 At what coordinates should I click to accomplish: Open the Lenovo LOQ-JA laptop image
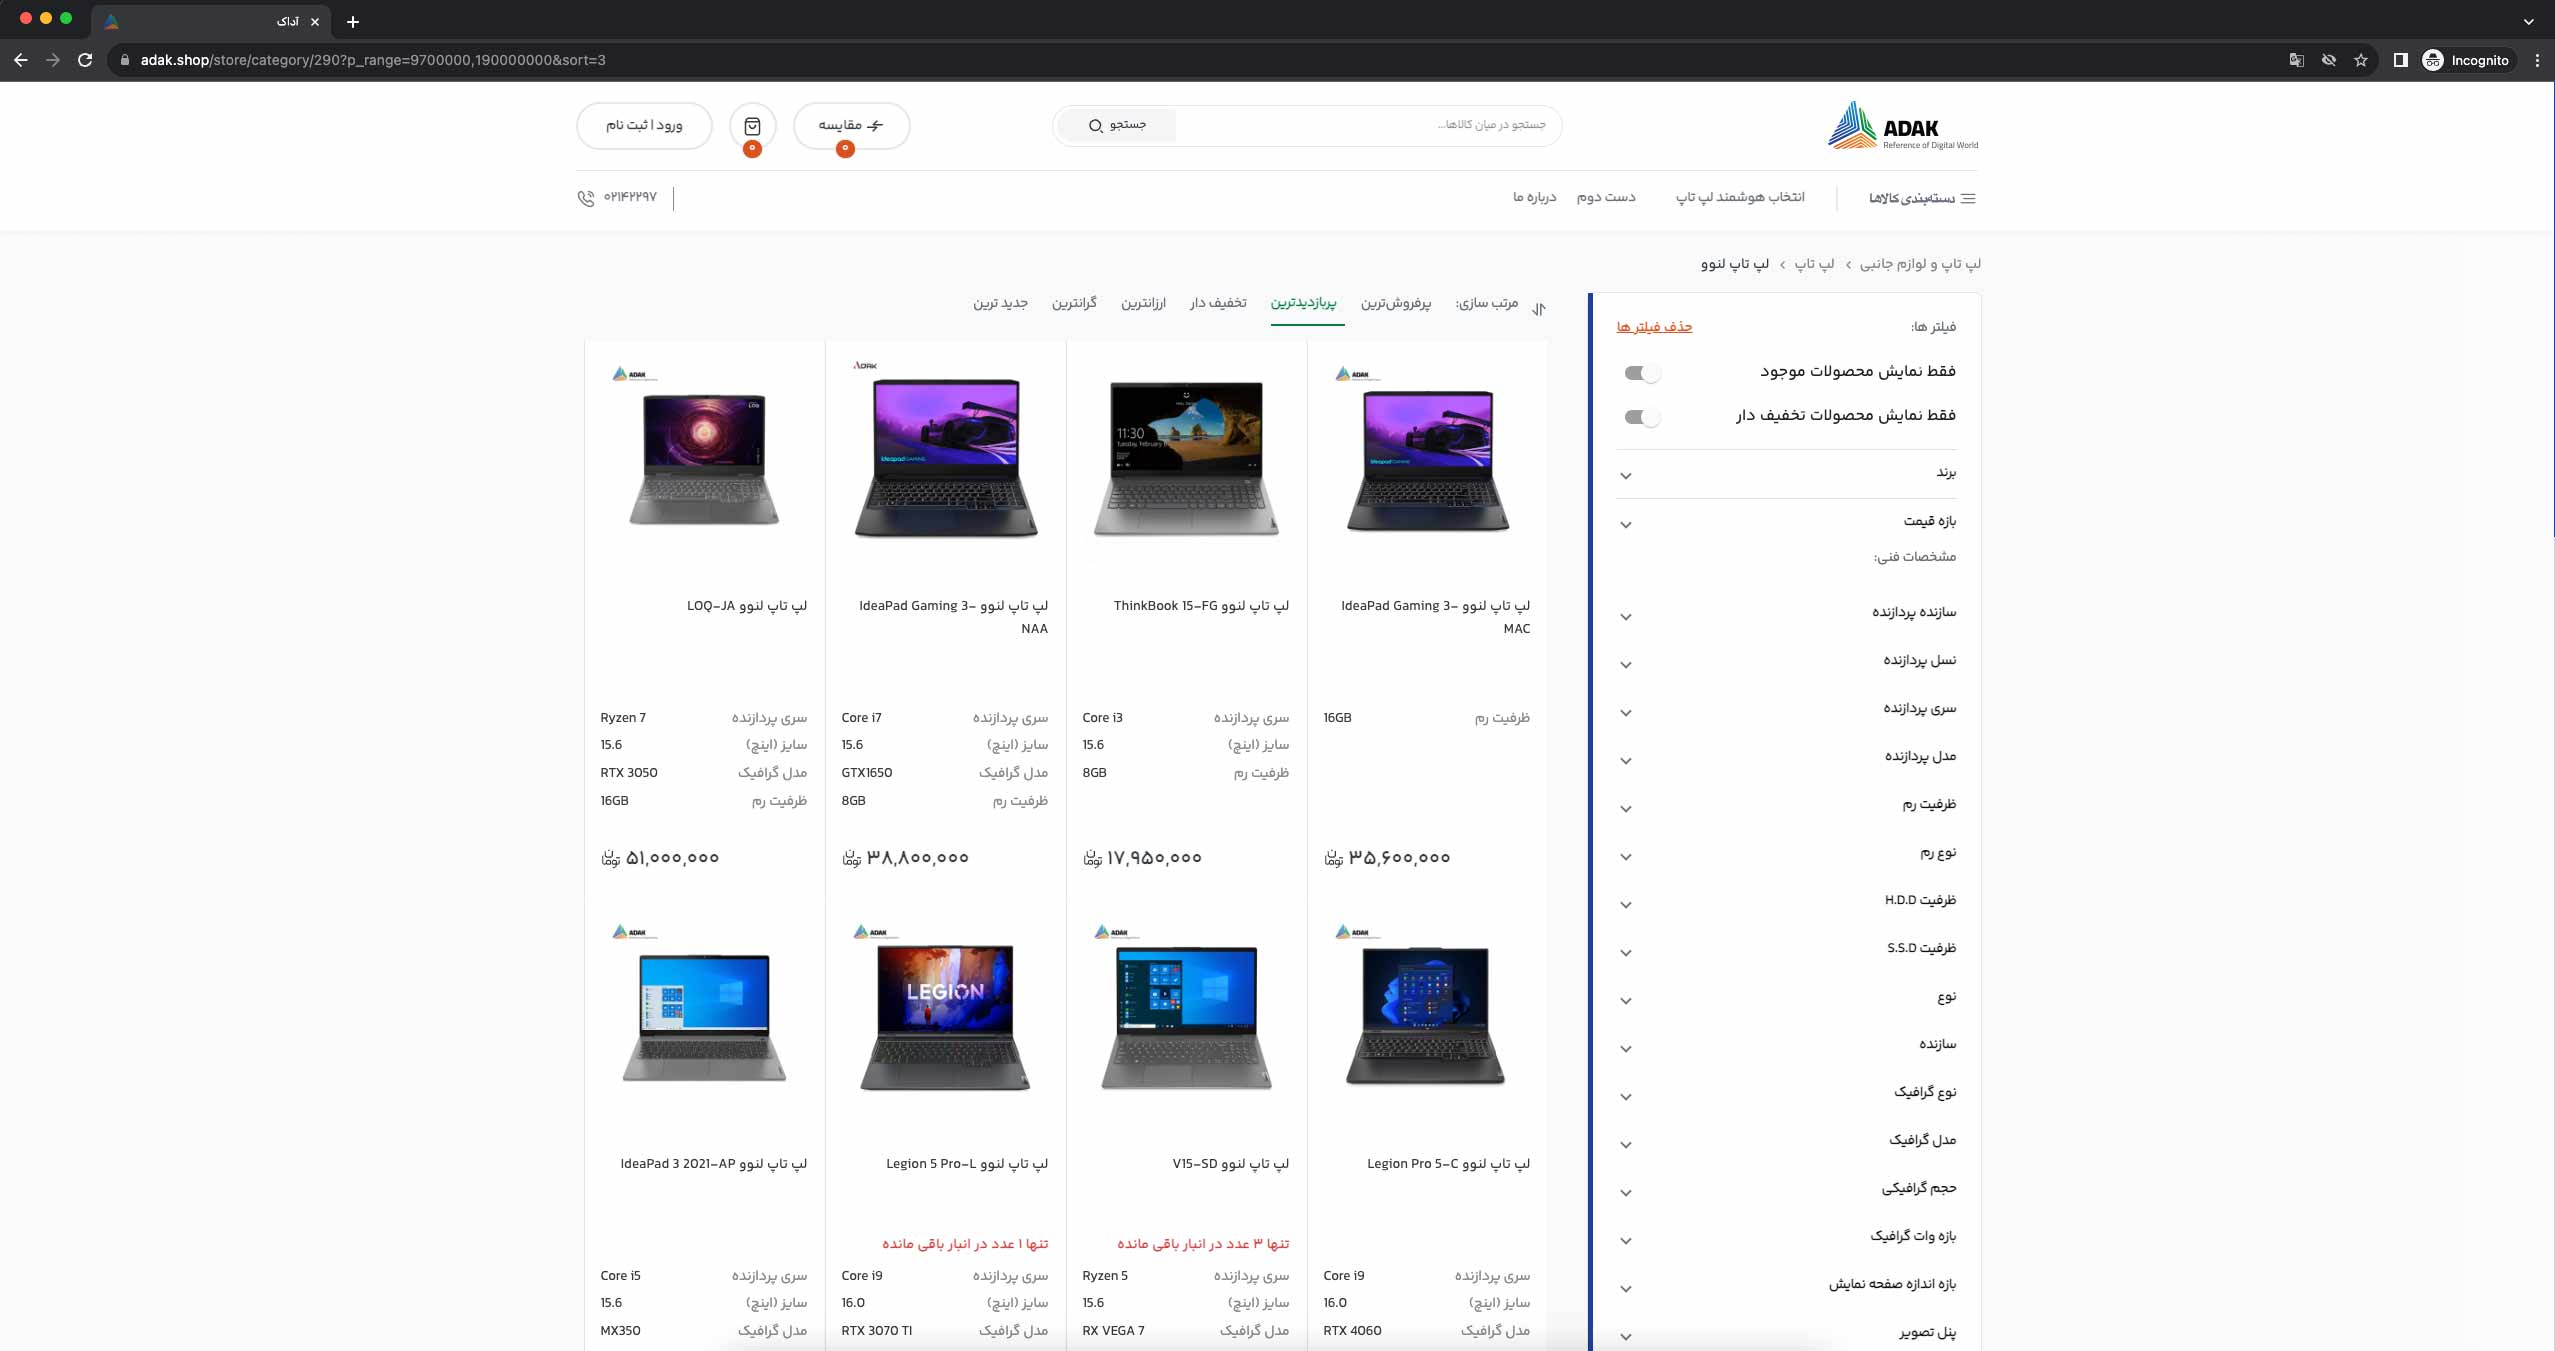(704, 459)
